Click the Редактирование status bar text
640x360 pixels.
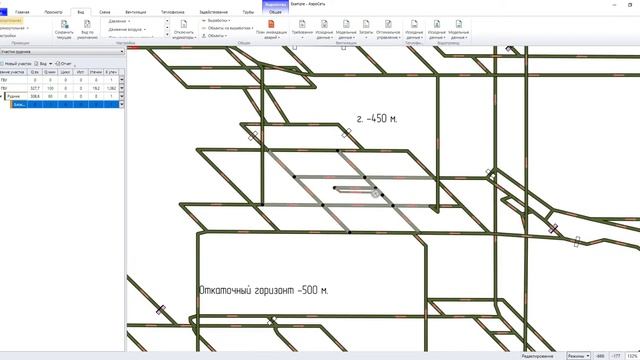[537, 356]
